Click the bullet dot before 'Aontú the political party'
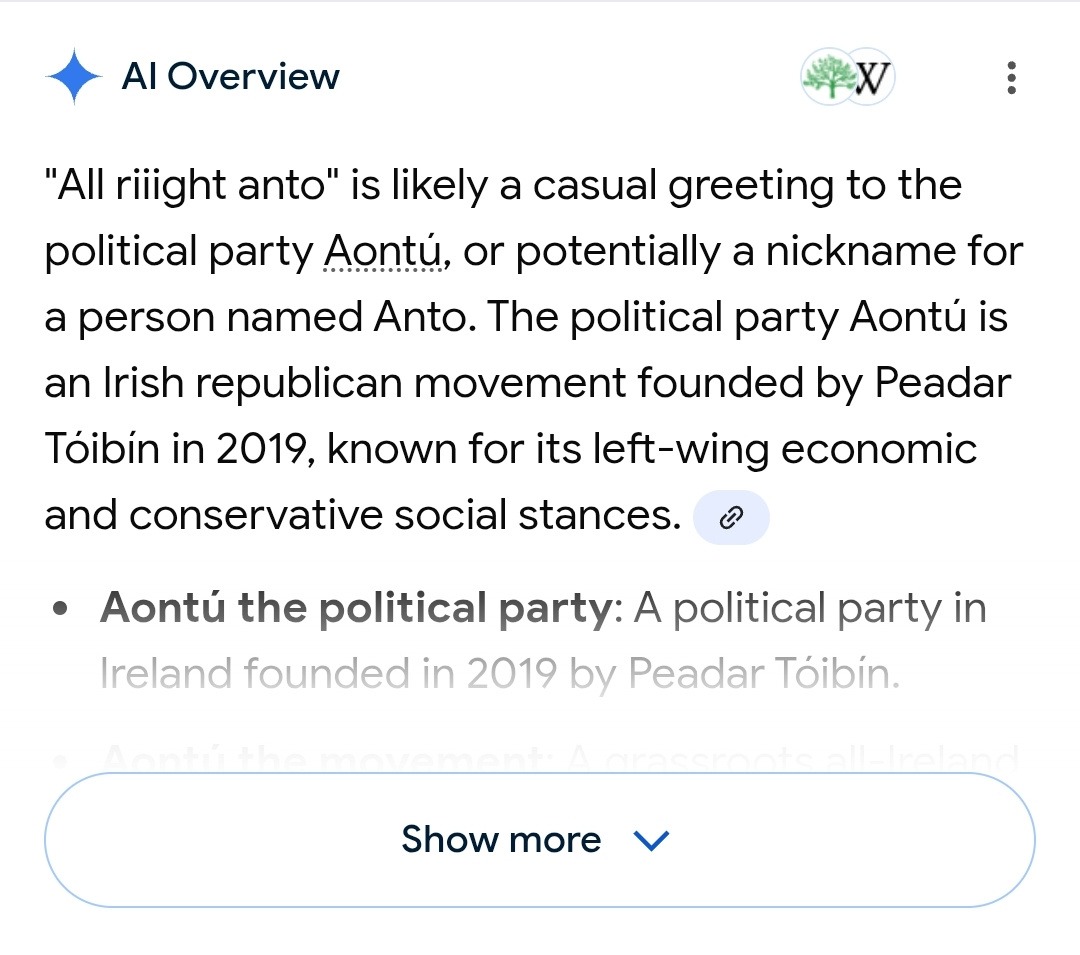The width and height of the screenshot is (1080, 955). [62, 609]
